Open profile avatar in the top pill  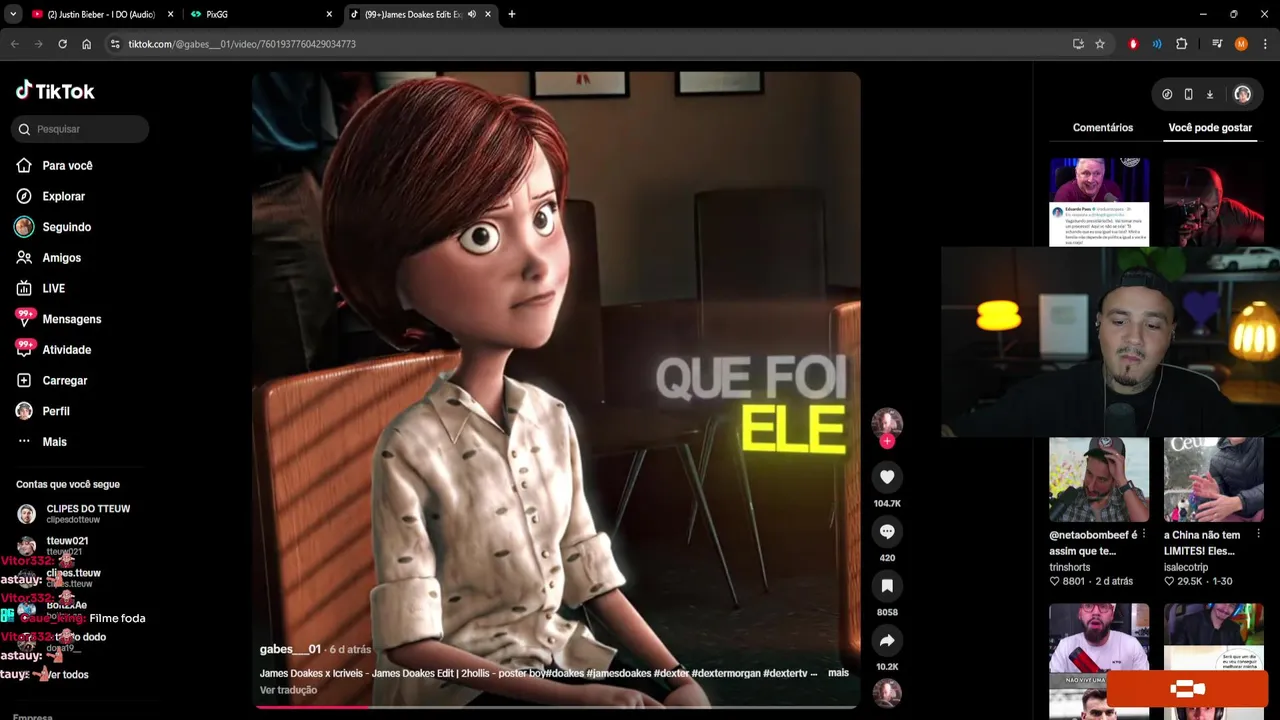(1242, 94)
